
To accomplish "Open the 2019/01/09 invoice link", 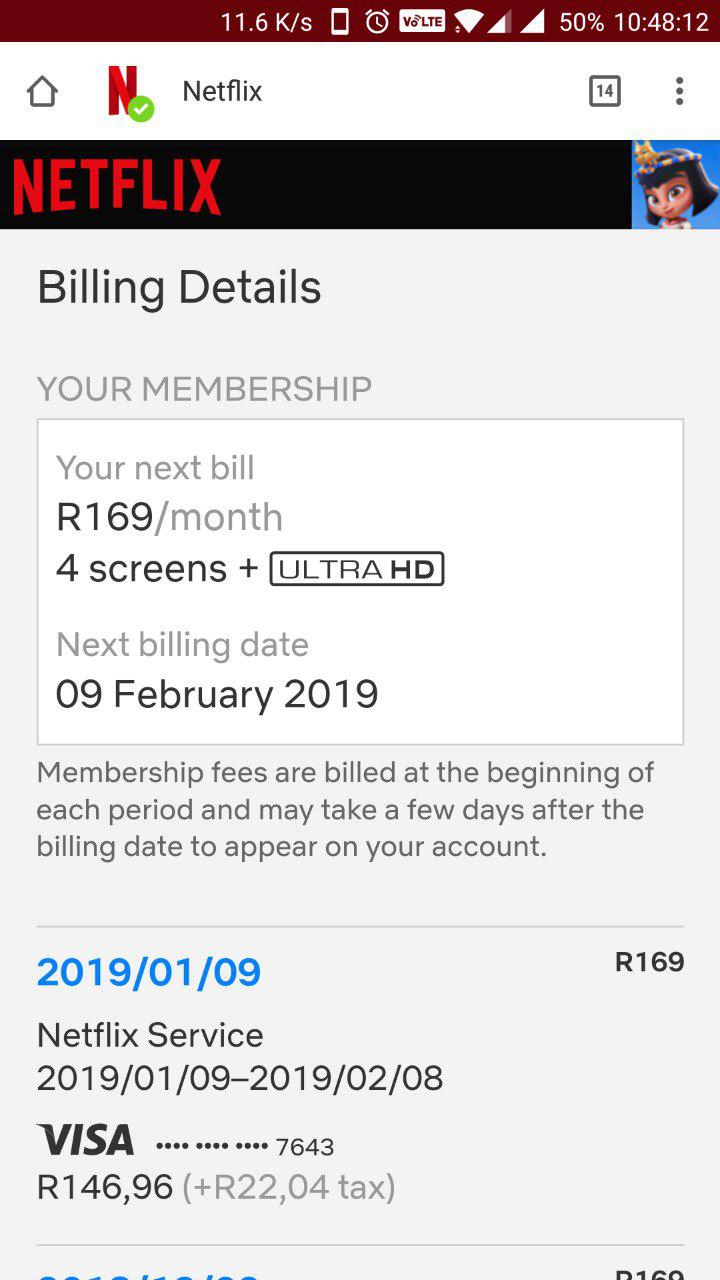I will tap(149, 972).
